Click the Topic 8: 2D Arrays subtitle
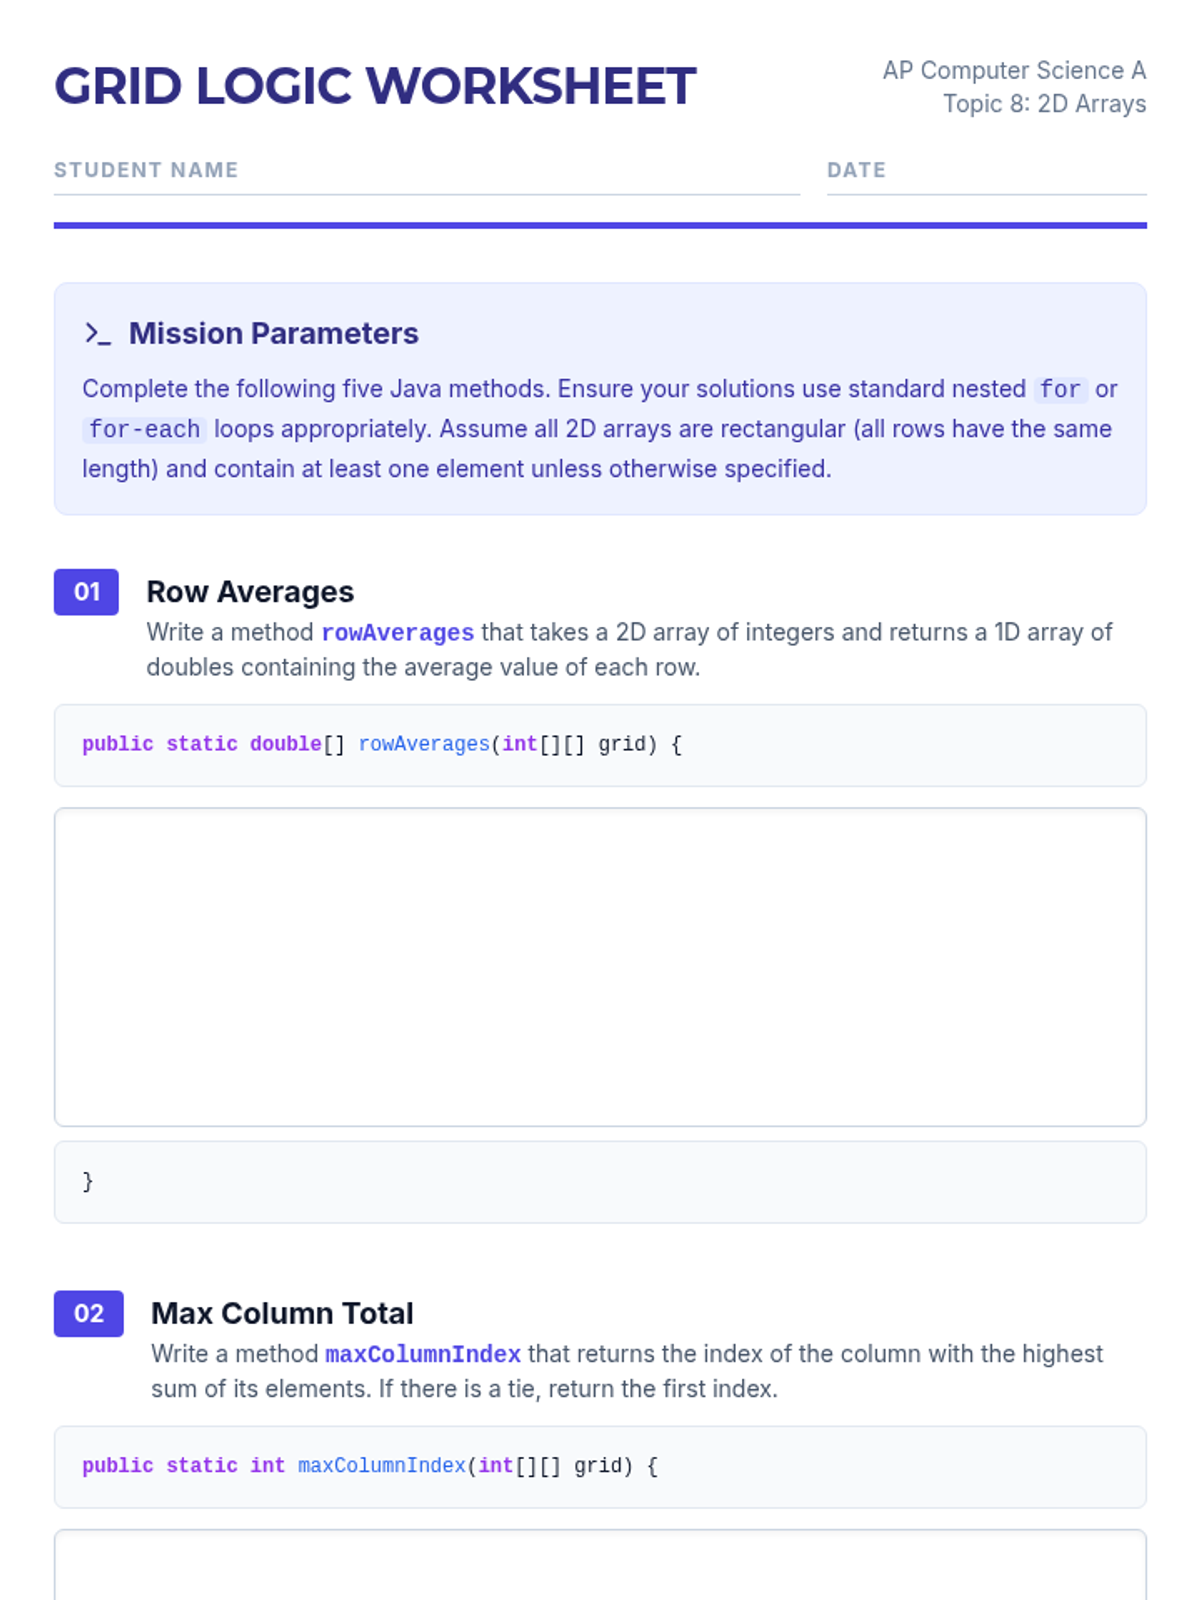The image size is (1200, 1600). (1044, 104)
